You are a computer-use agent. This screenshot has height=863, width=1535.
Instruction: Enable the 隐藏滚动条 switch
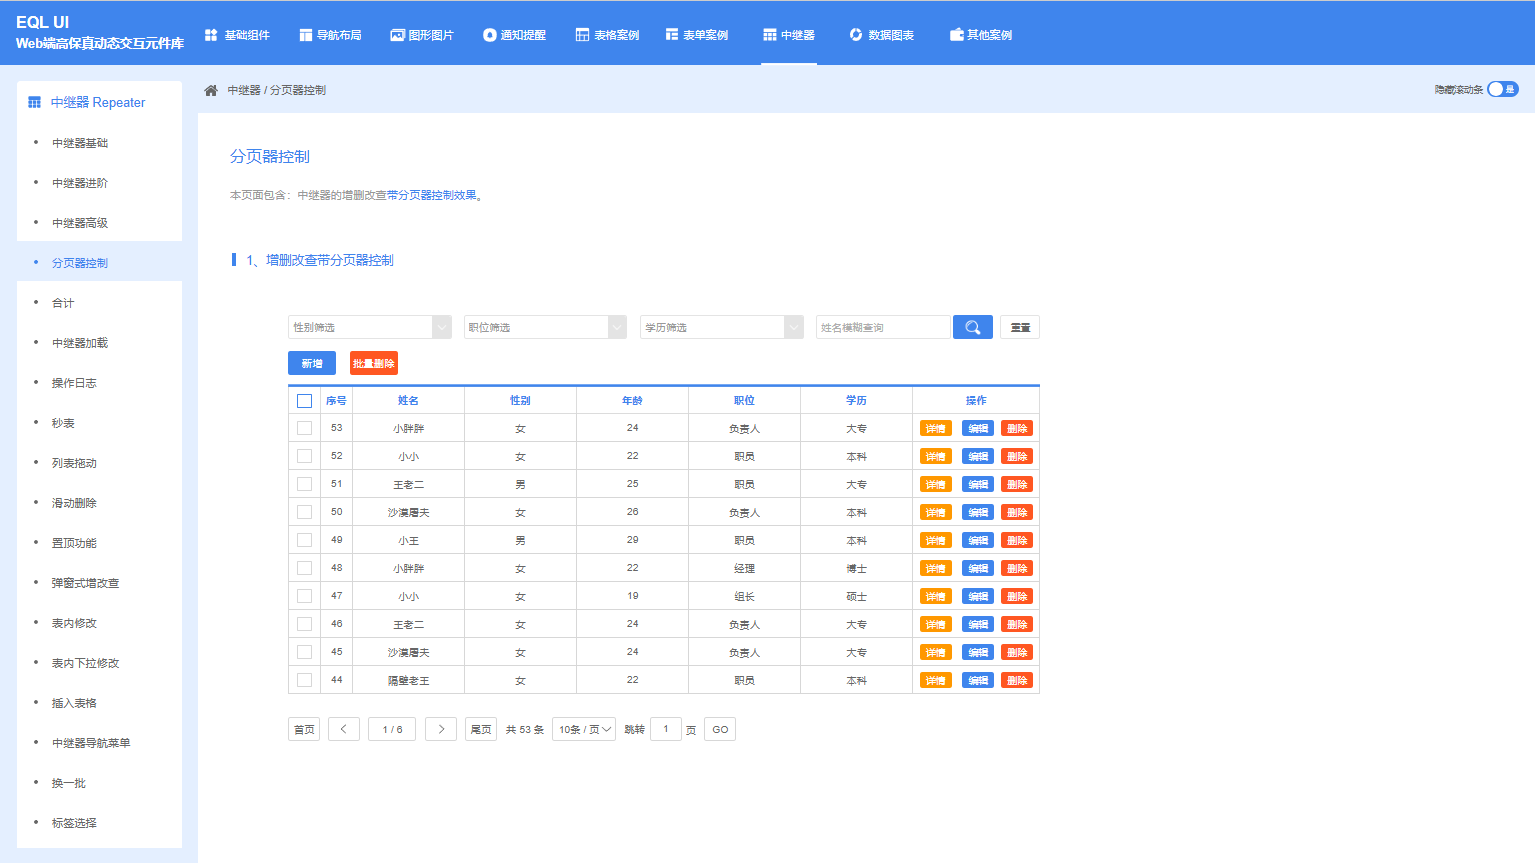click(x=1501, y=89)
